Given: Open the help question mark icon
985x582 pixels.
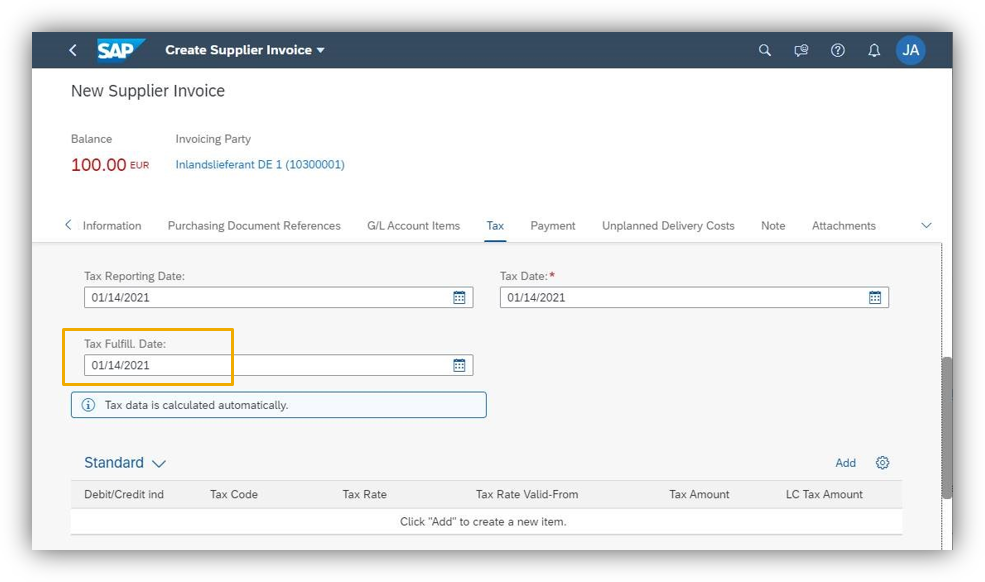Looking at the screenshot, I should (838, 50).
